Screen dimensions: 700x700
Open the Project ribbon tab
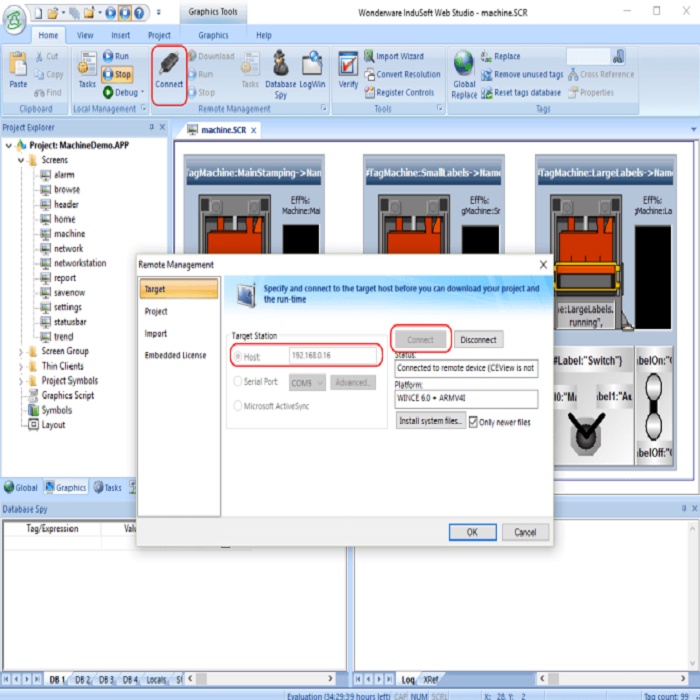click(x=159, y=35)
